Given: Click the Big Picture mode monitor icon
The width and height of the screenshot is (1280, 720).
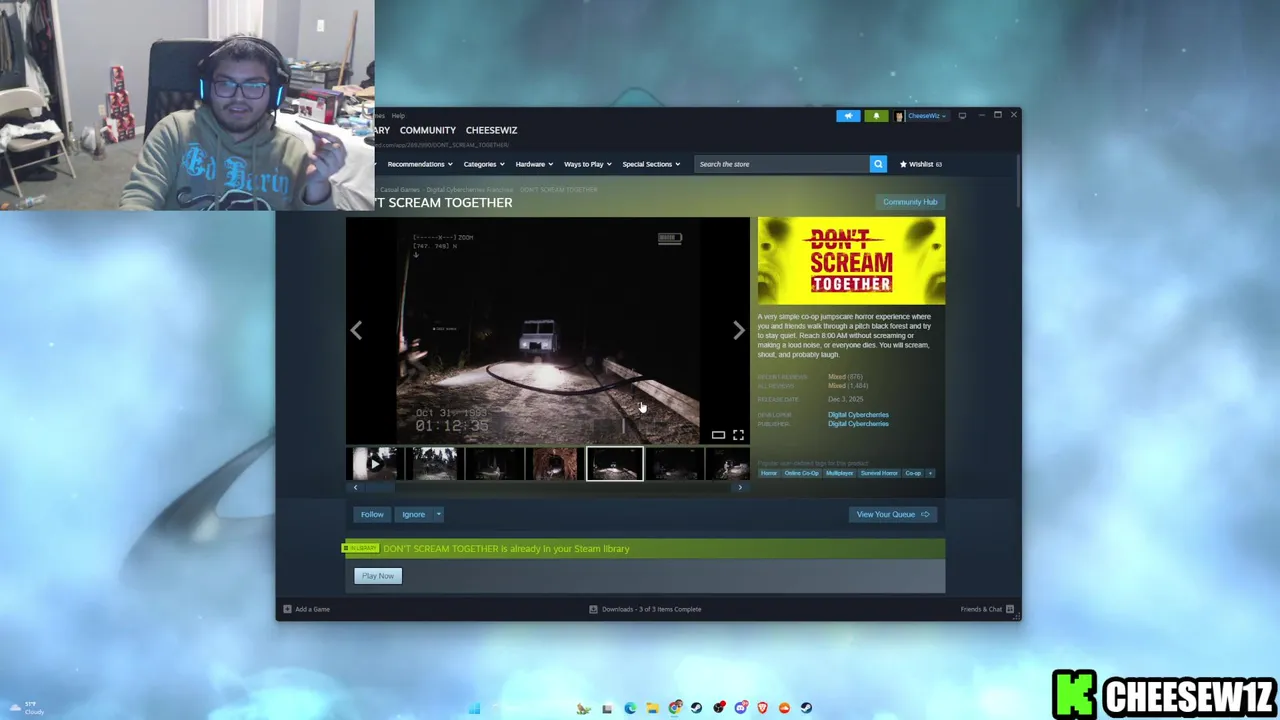Looking at the screenshot, I should pyautogui.click(x=962, y=116).
